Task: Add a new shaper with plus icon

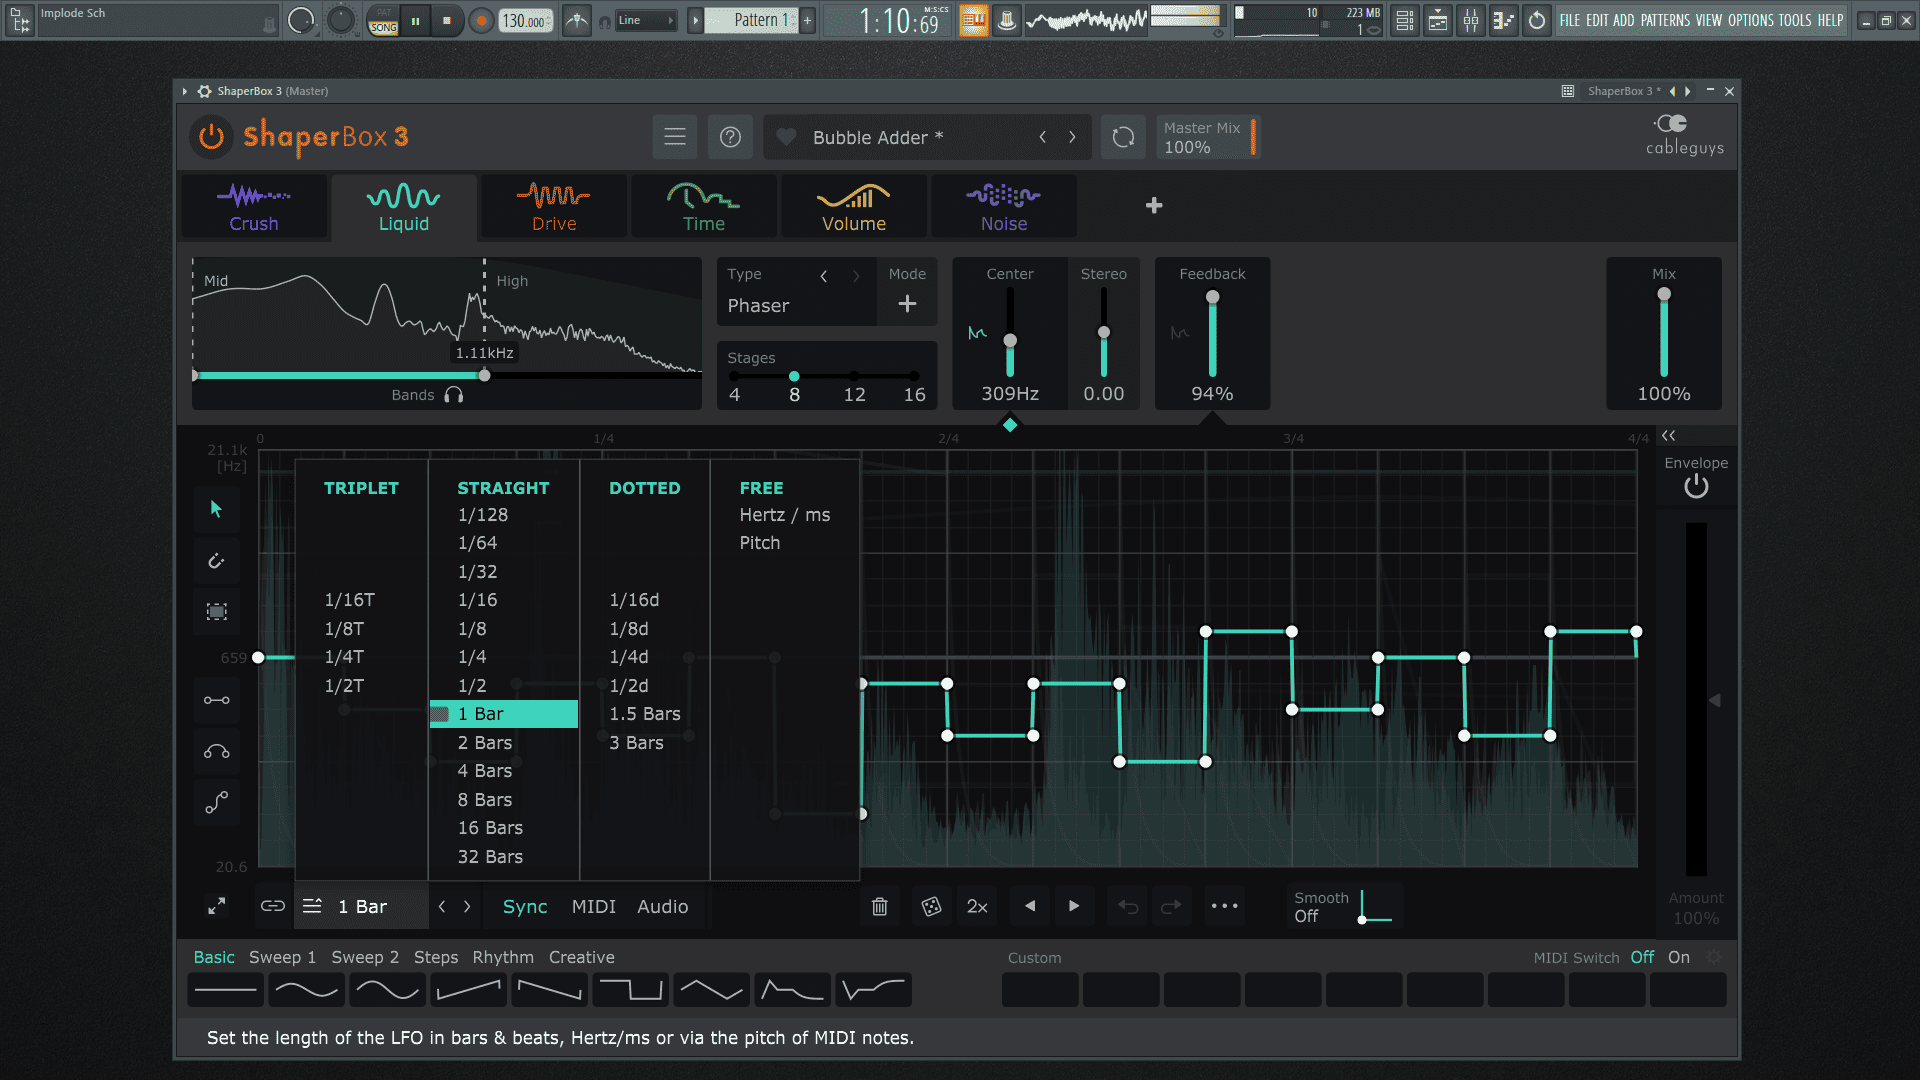Action: (x=1154, y=205)
